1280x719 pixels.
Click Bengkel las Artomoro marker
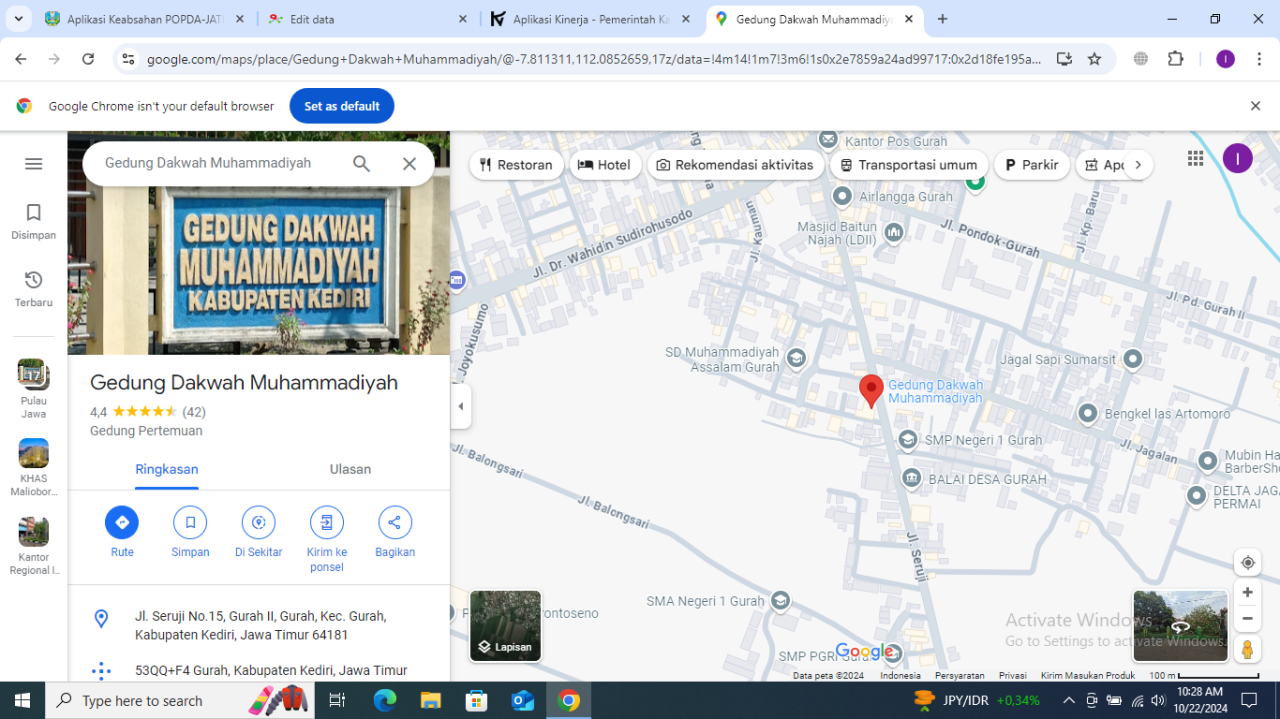click(1088, 413)
